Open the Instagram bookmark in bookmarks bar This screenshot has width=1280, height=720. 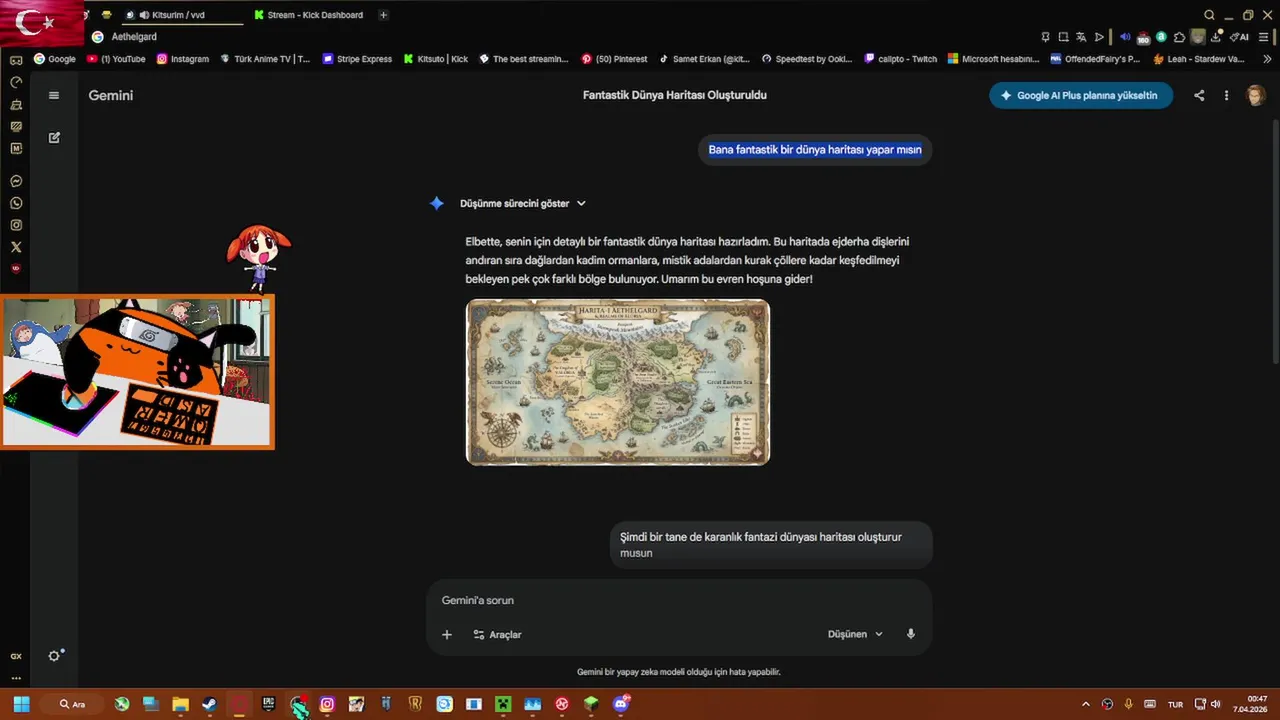[183, 59]
